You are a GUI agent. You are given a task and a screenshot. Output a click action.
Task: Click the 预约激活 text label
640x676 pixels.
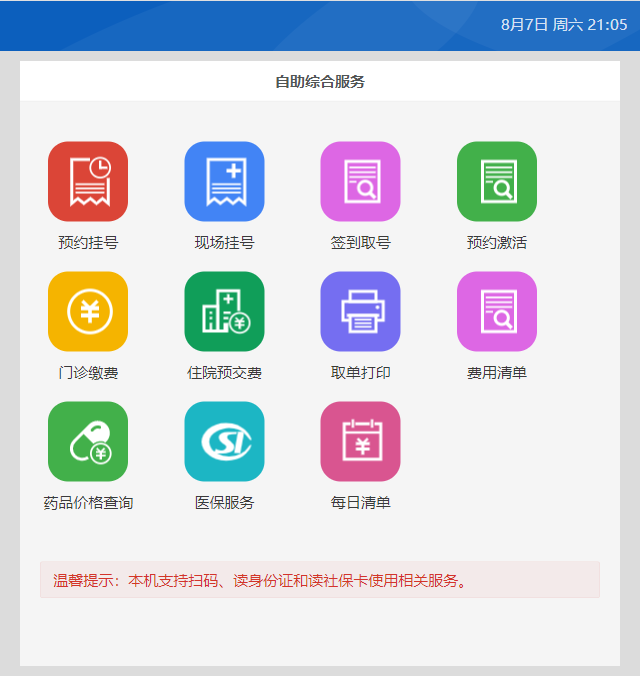coord(497,243)
